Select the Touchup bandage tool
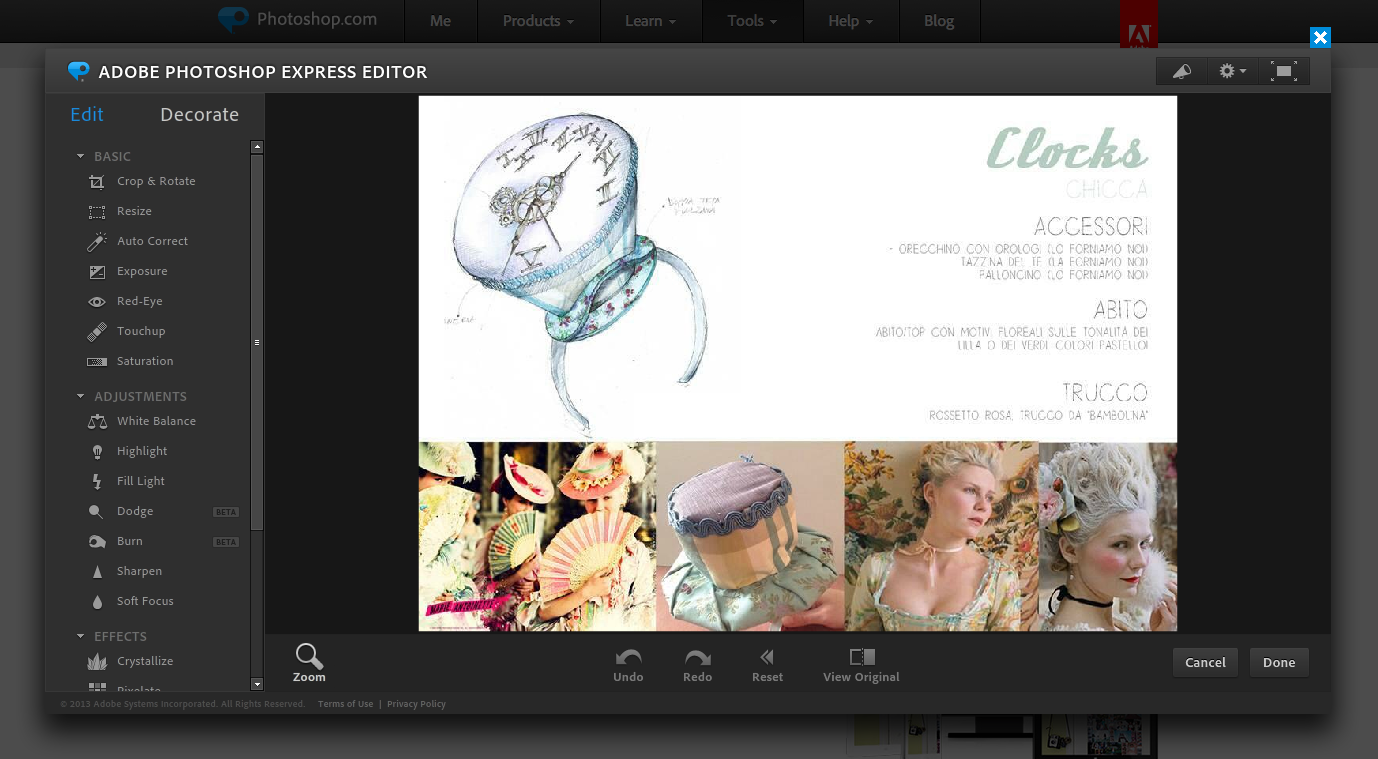 pyautogui.click(x=97, y=332)
